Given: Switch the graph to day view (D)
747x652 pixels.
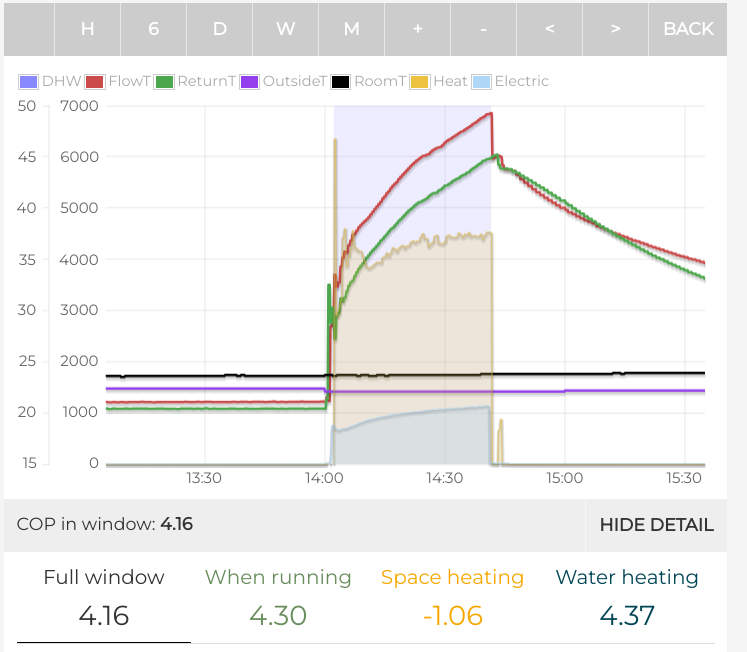Looking at the screenshot, I should [x=219, y=28].
